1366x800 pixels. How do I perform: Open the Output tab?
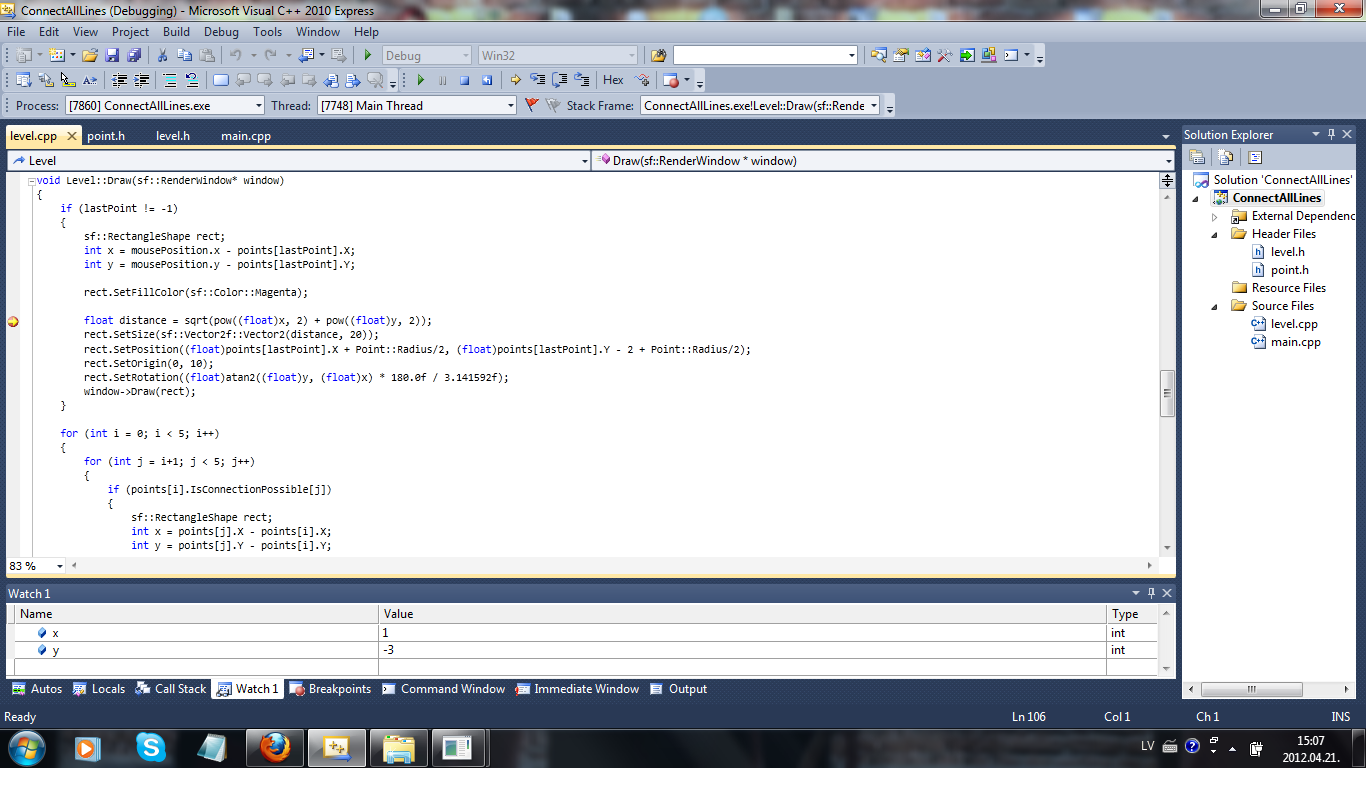click(678, 689)
